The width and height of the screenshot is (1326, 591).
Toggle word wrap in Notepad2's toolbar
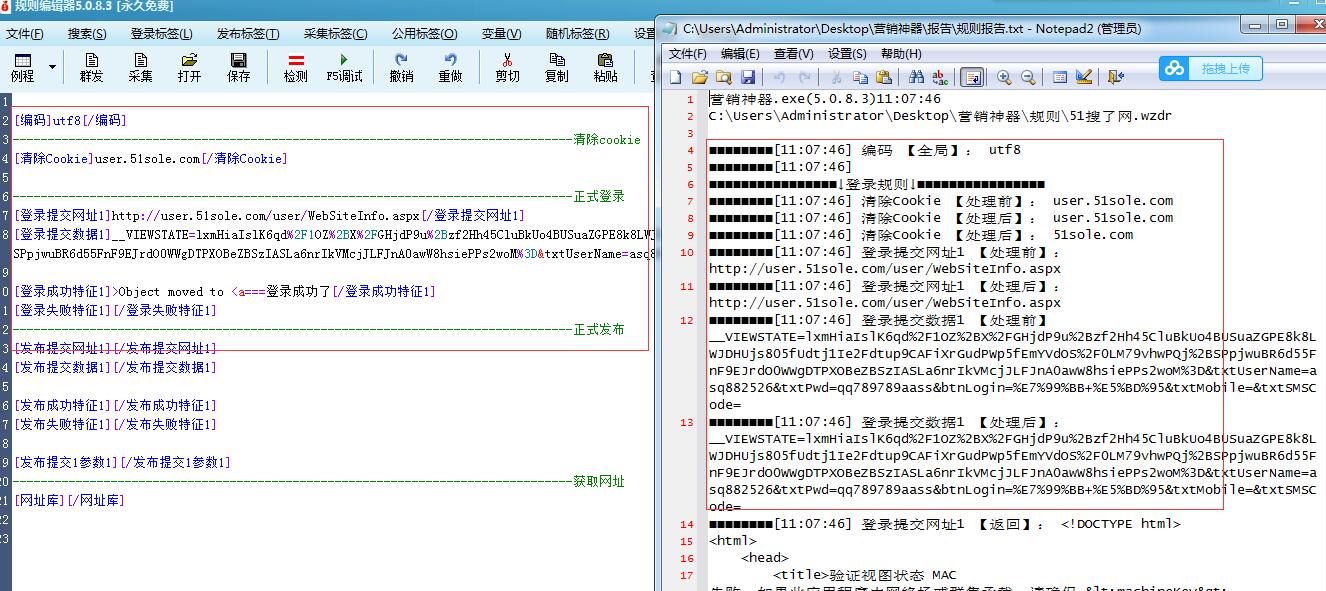pyautogui.click(x=972, y=77)
